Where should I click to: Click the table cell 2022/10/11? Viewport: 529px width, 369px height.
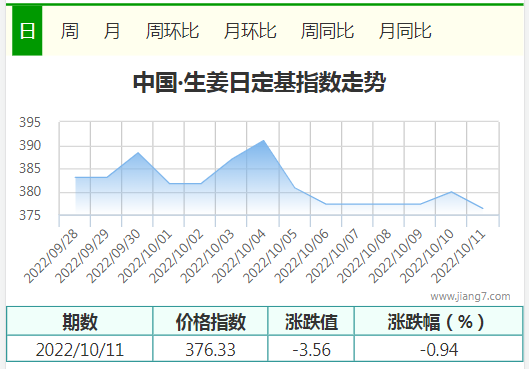(80, 349)
